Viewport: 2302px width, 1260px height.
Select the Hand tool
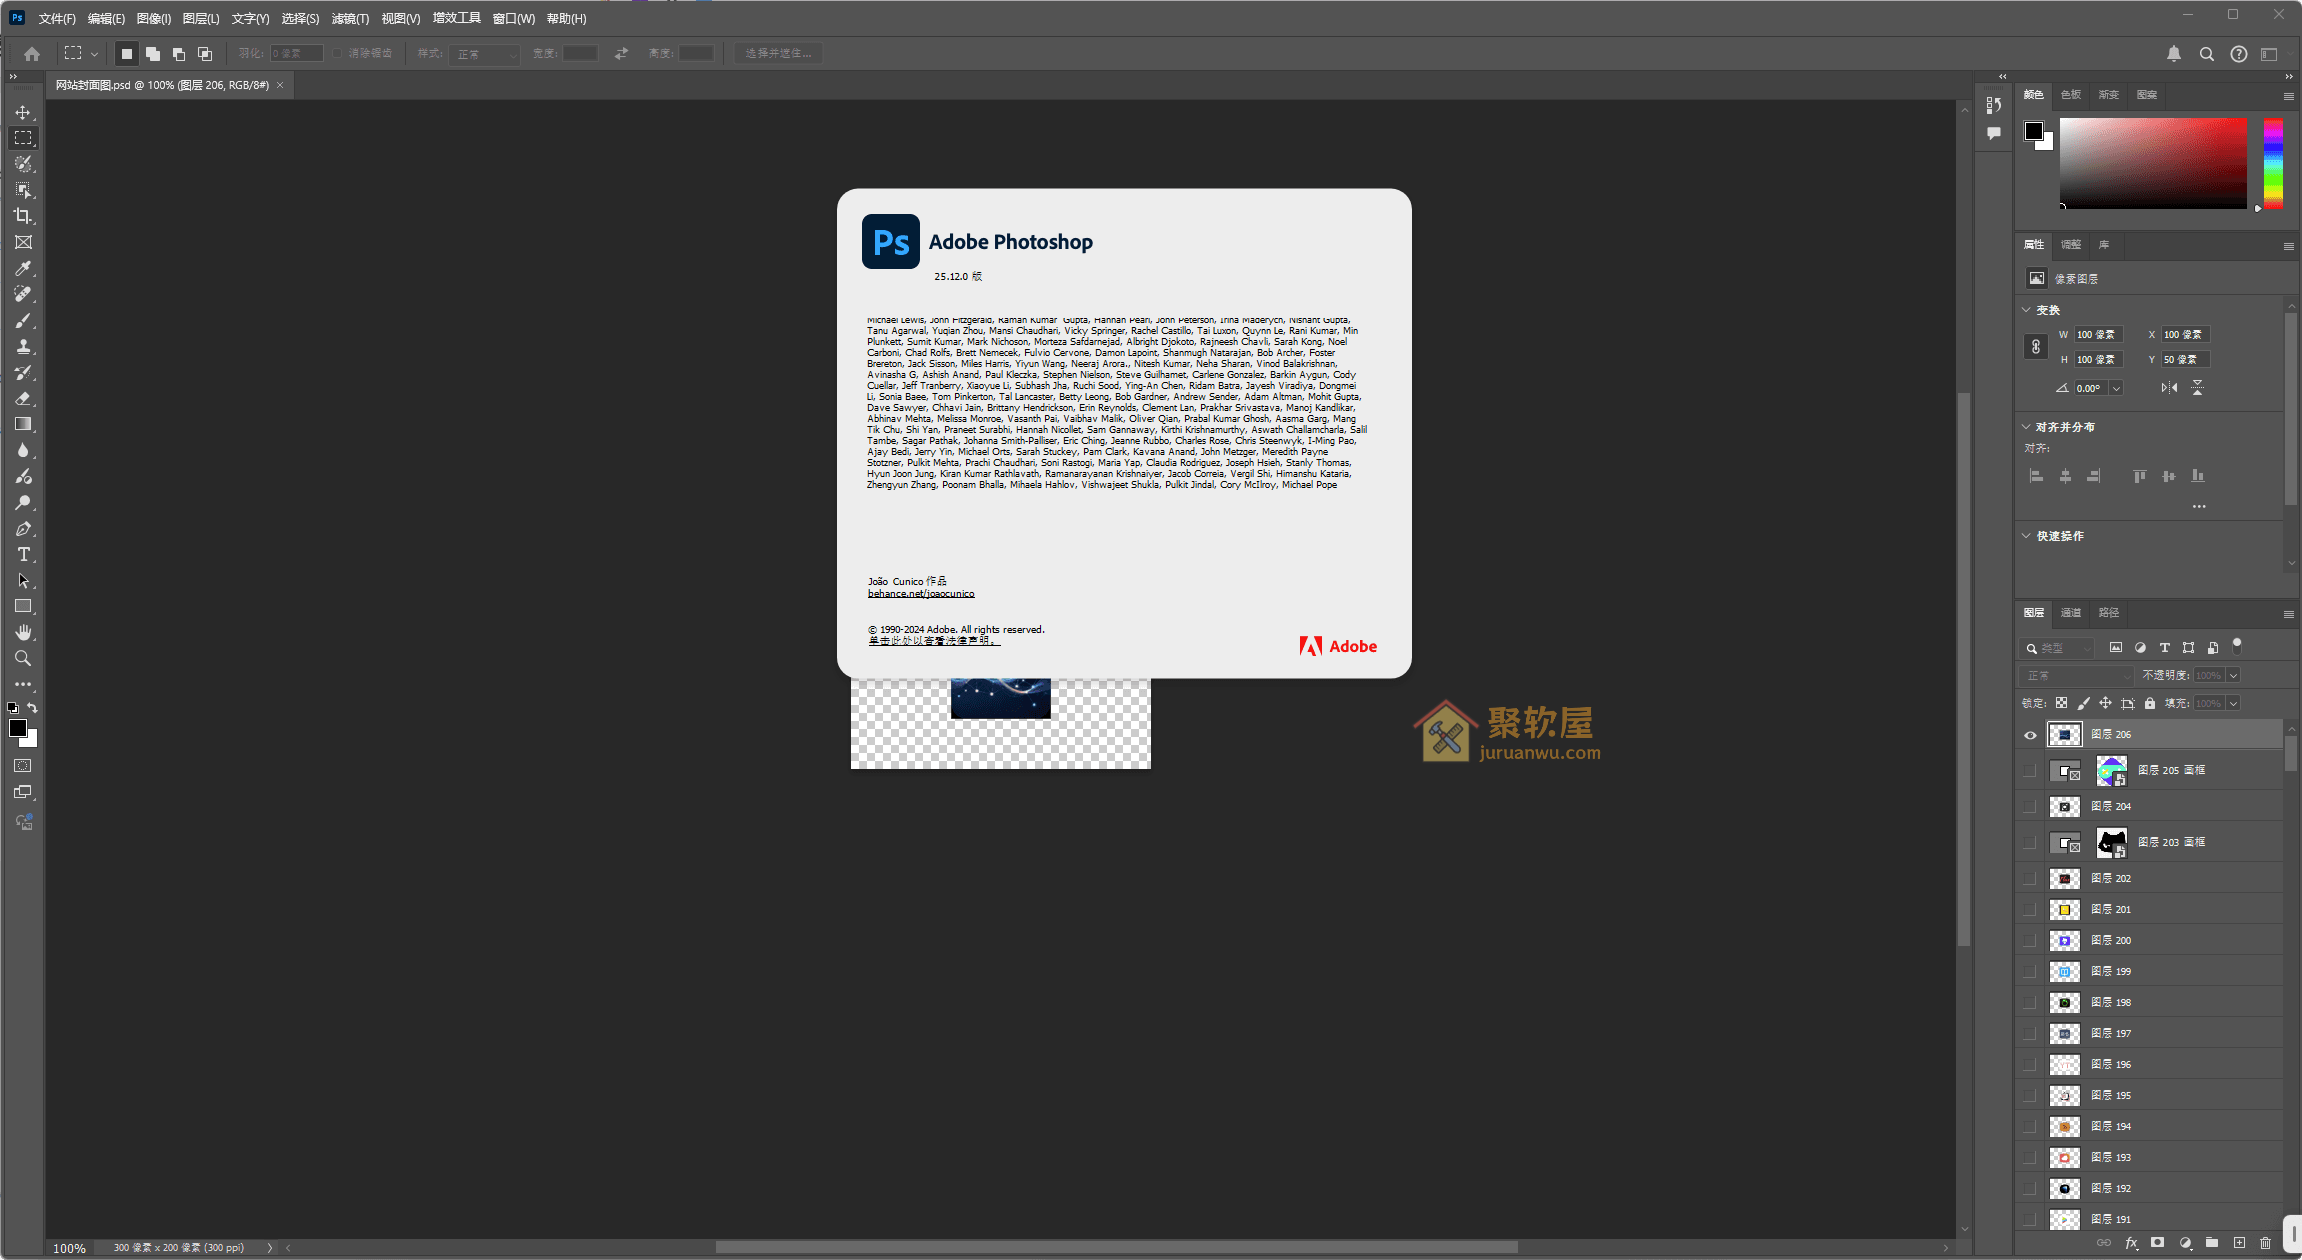(22, 631)
